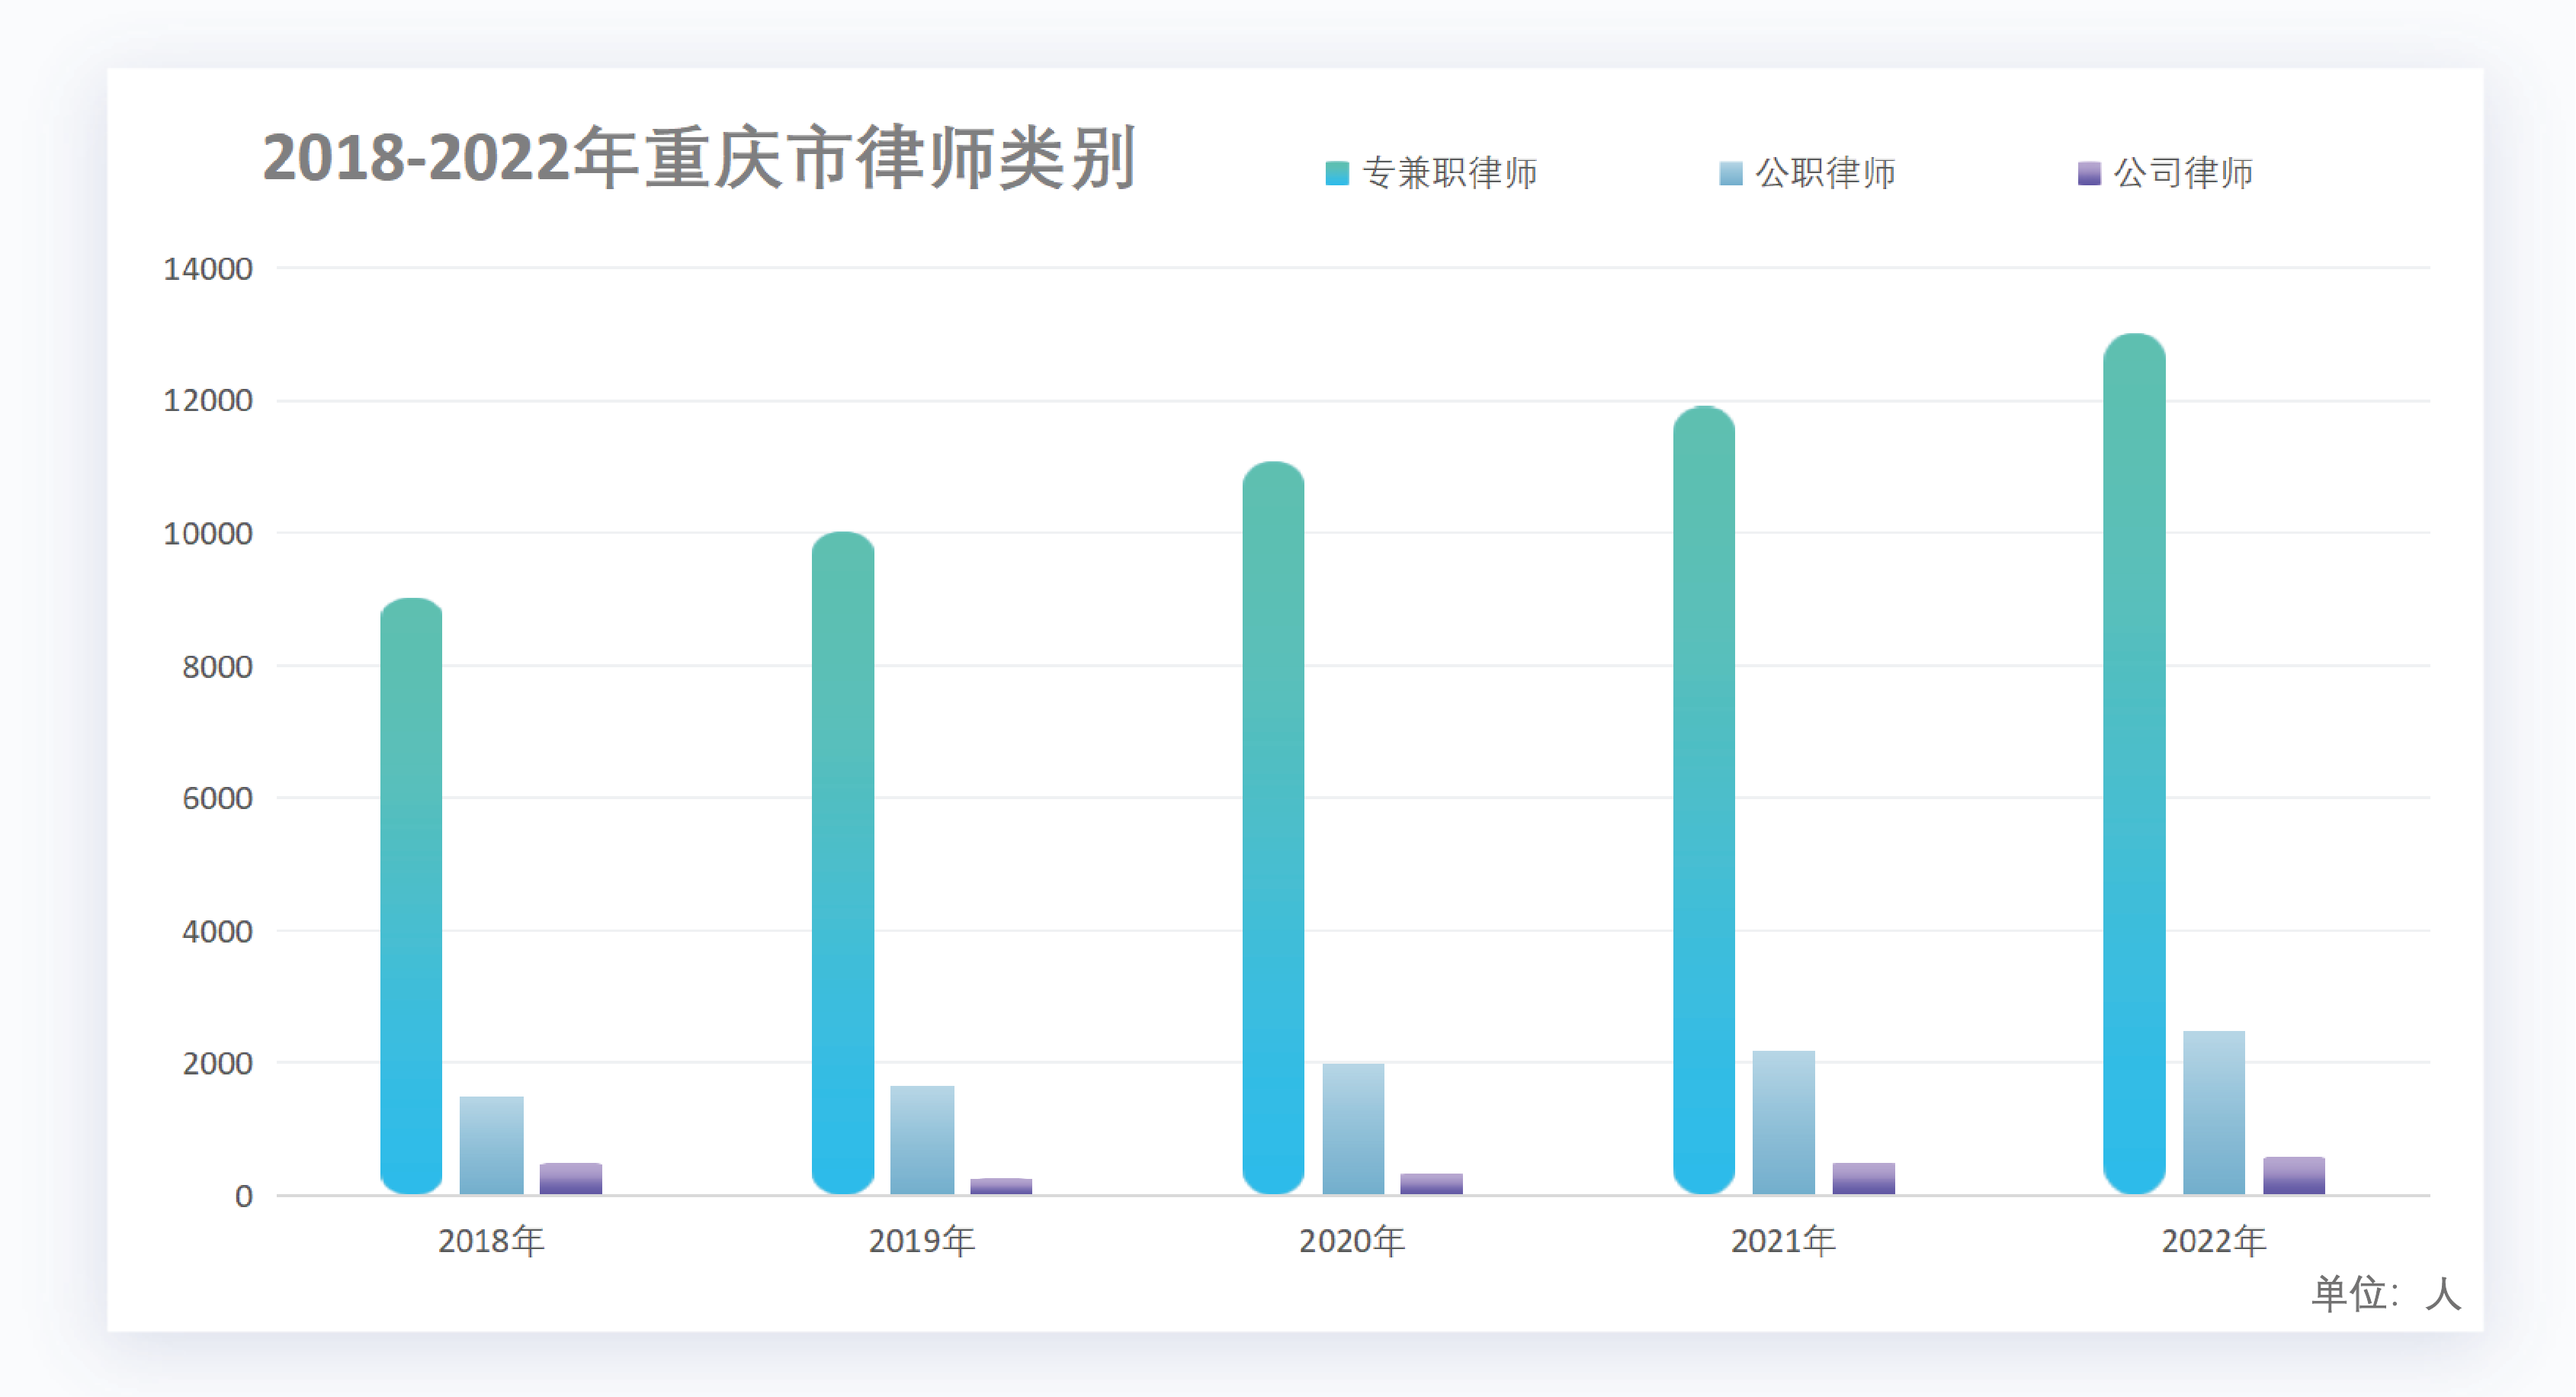
Task: Select the 专兼职律师 legend label
Action: [1449, 174]
